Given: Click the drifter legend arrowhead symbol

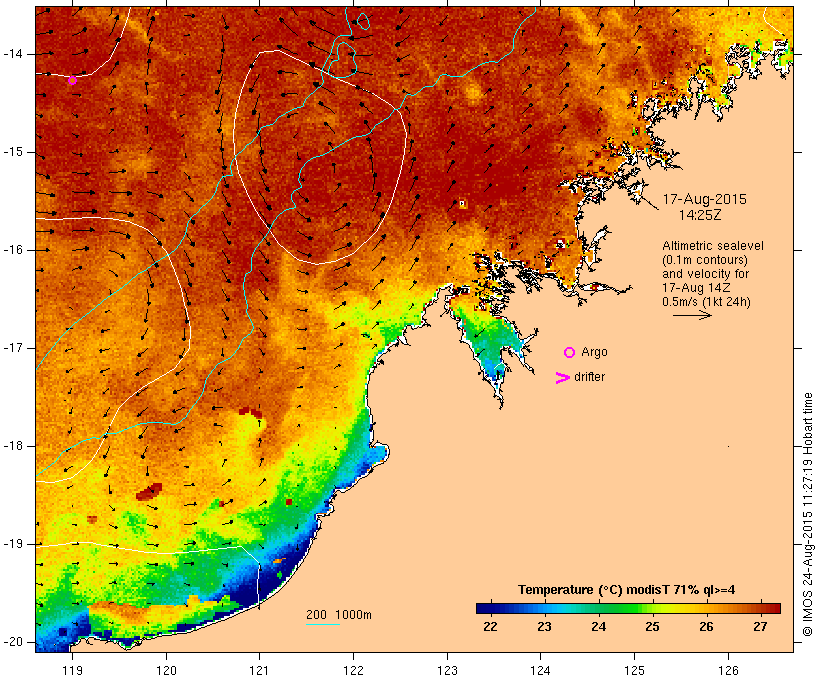Looking at the screenshot, I should (x=563, y=378).
